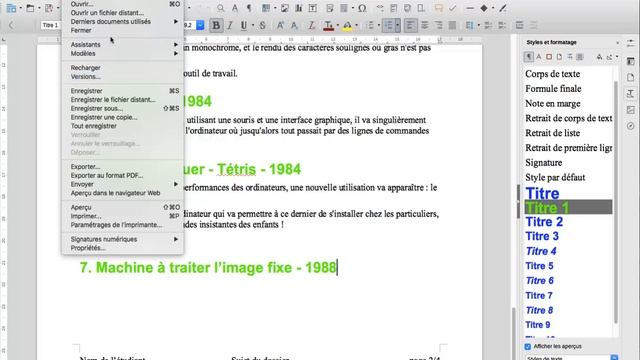Open sidebar settings icon at top right

pos(631,43)
